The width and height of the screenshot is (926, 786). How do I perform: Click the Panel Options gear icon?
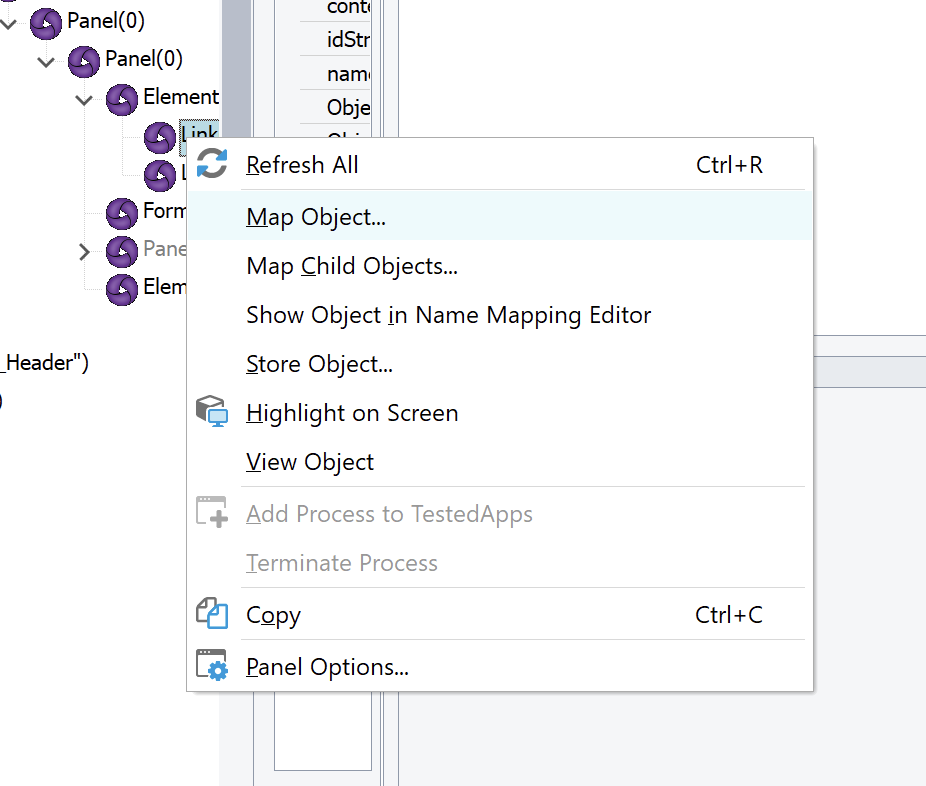[x=212, y=666]
